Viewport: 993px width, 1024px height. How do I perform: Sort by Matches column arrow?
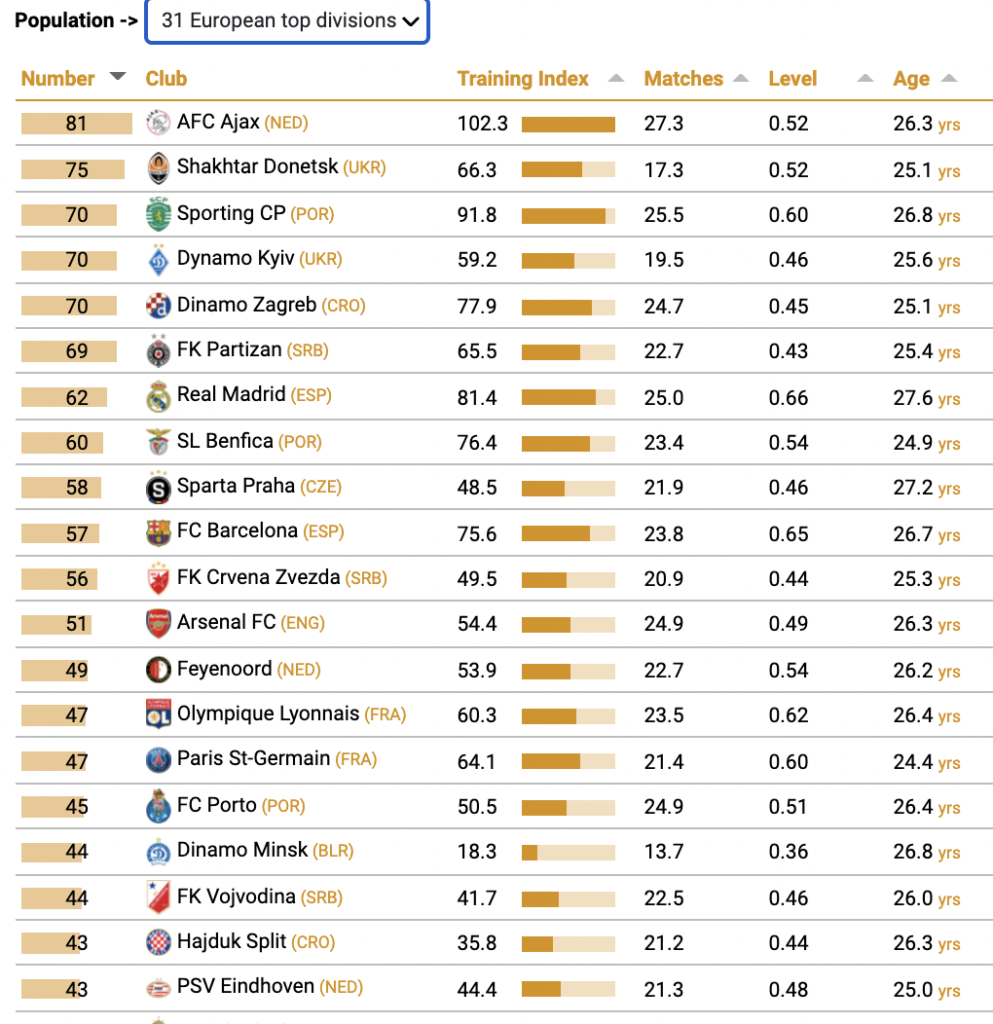740,78
